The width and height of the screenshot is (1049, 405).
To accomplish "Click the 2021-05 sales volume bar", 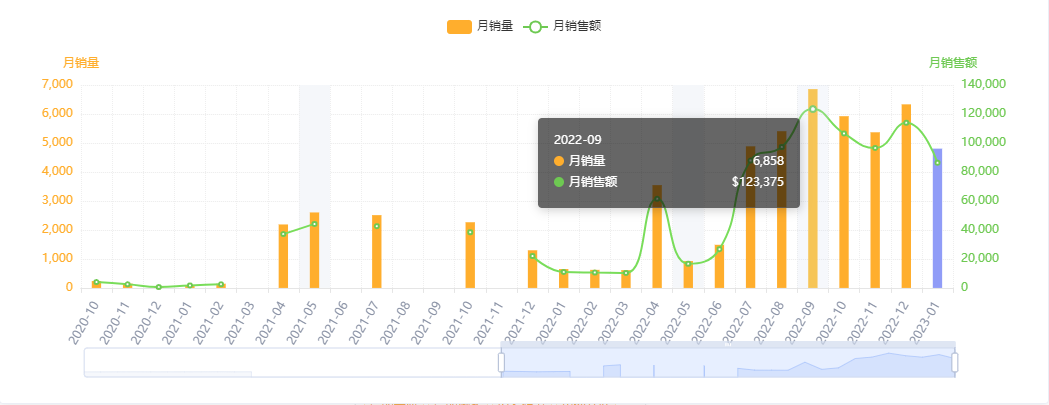I will (314, 250).
